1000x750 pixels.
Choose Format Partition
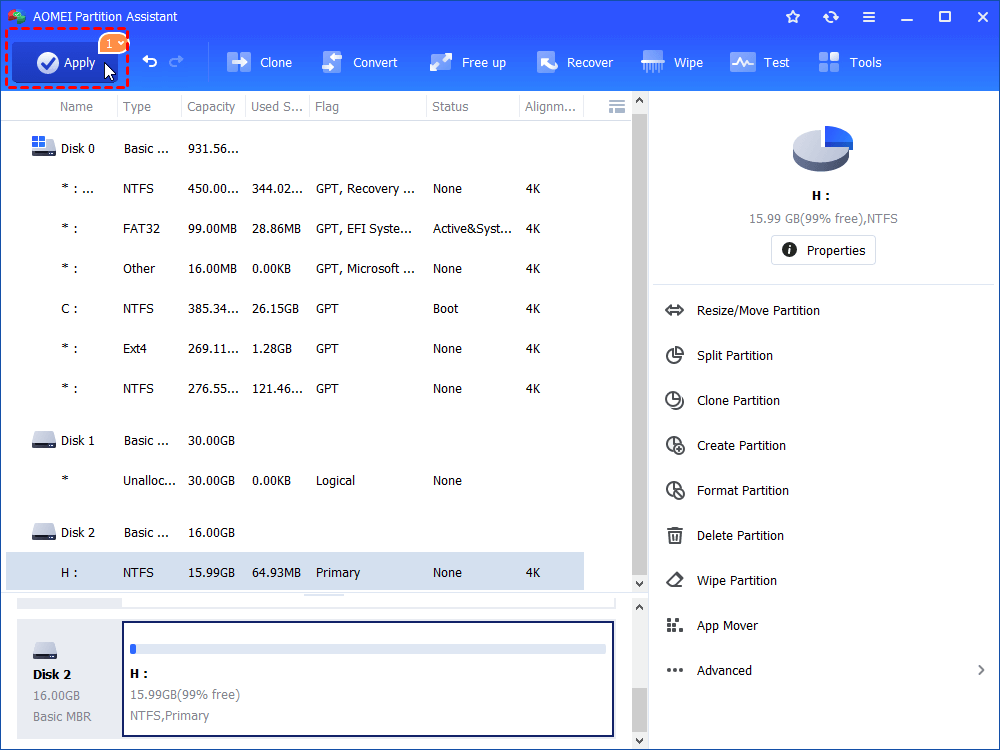click(x=742, y=490)
